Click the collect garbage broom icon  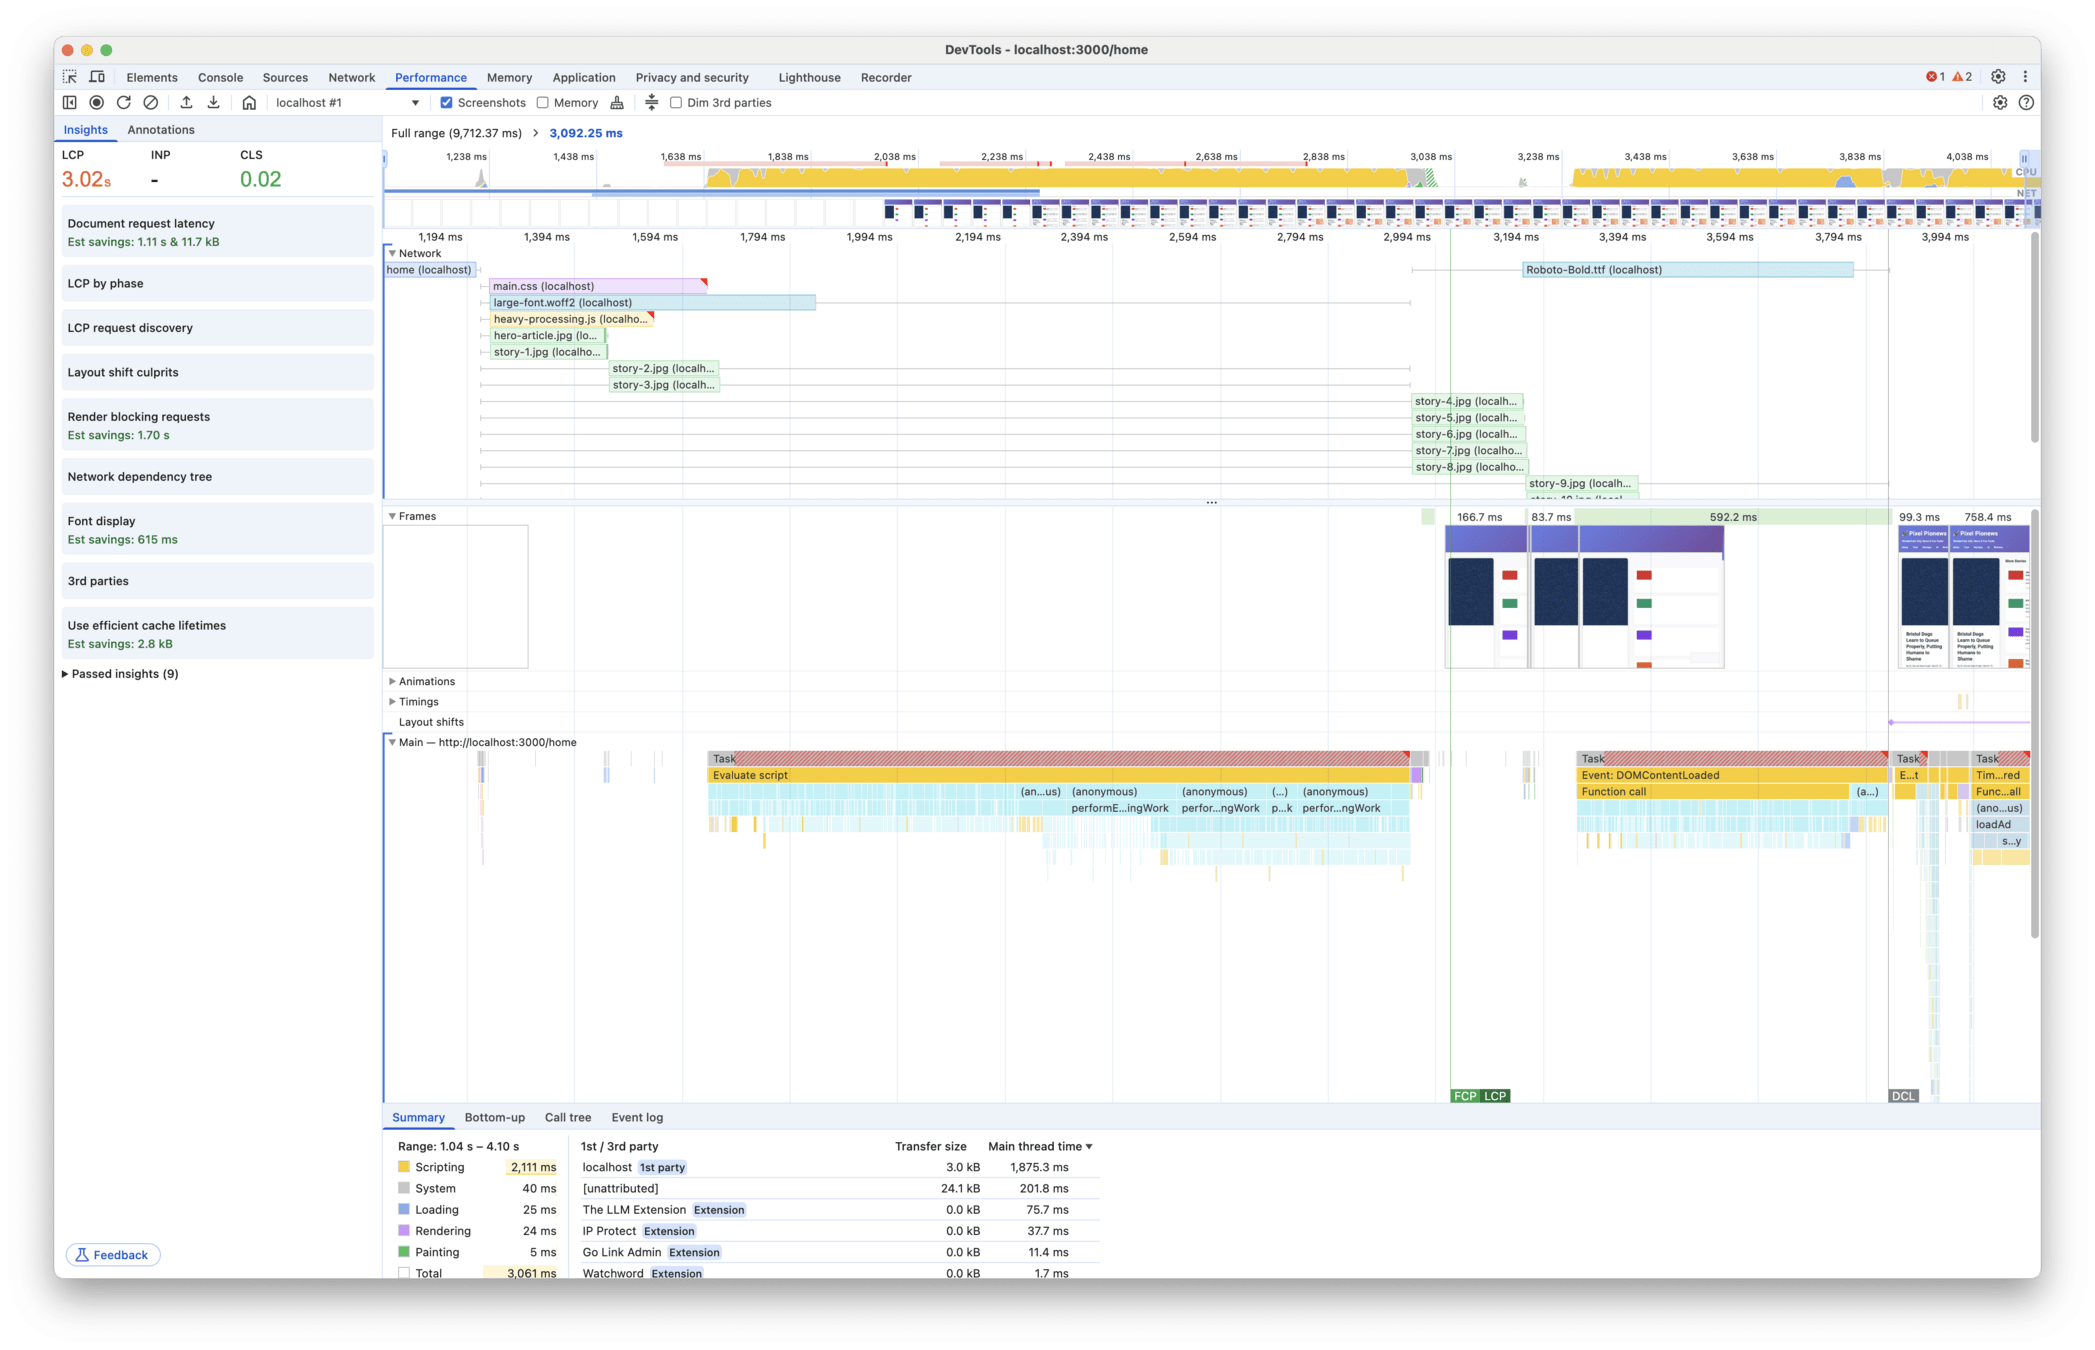click(x=617, y=103)
